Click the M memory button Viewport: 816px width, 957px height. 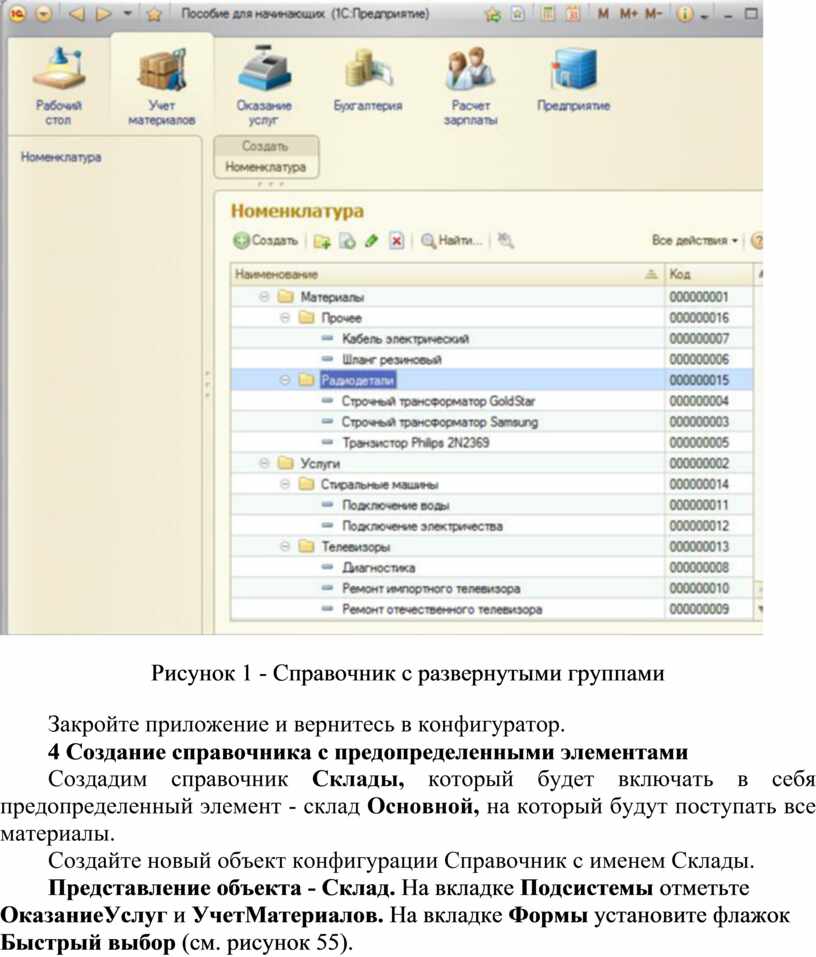click(x=603, y=13)
